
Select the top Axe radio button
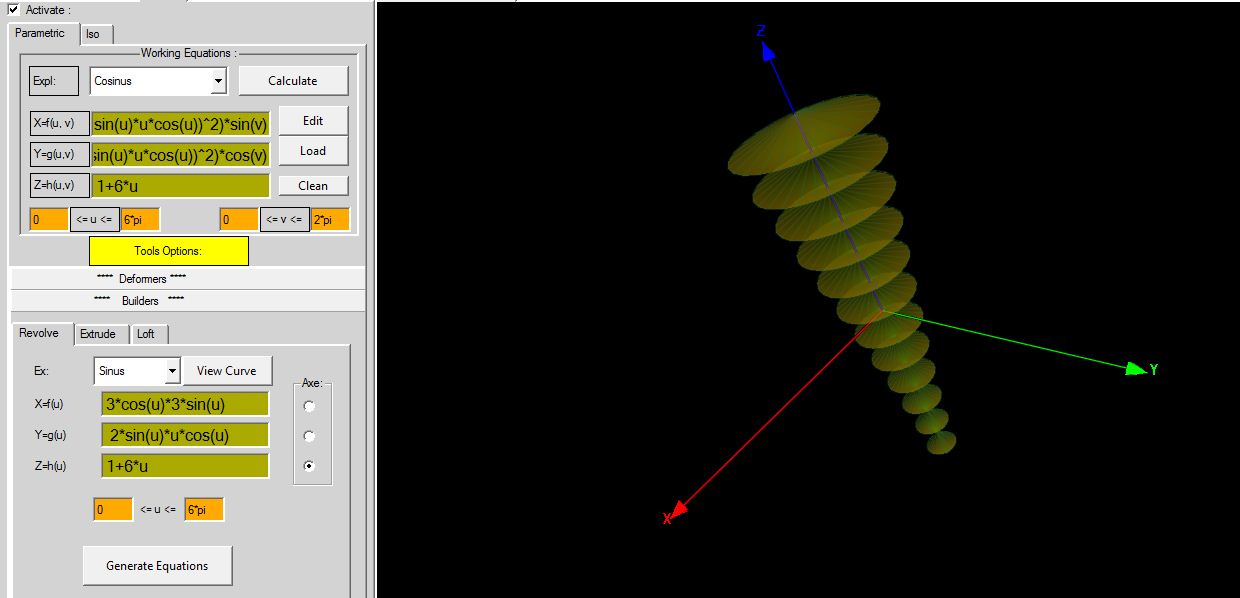point(309,406)
